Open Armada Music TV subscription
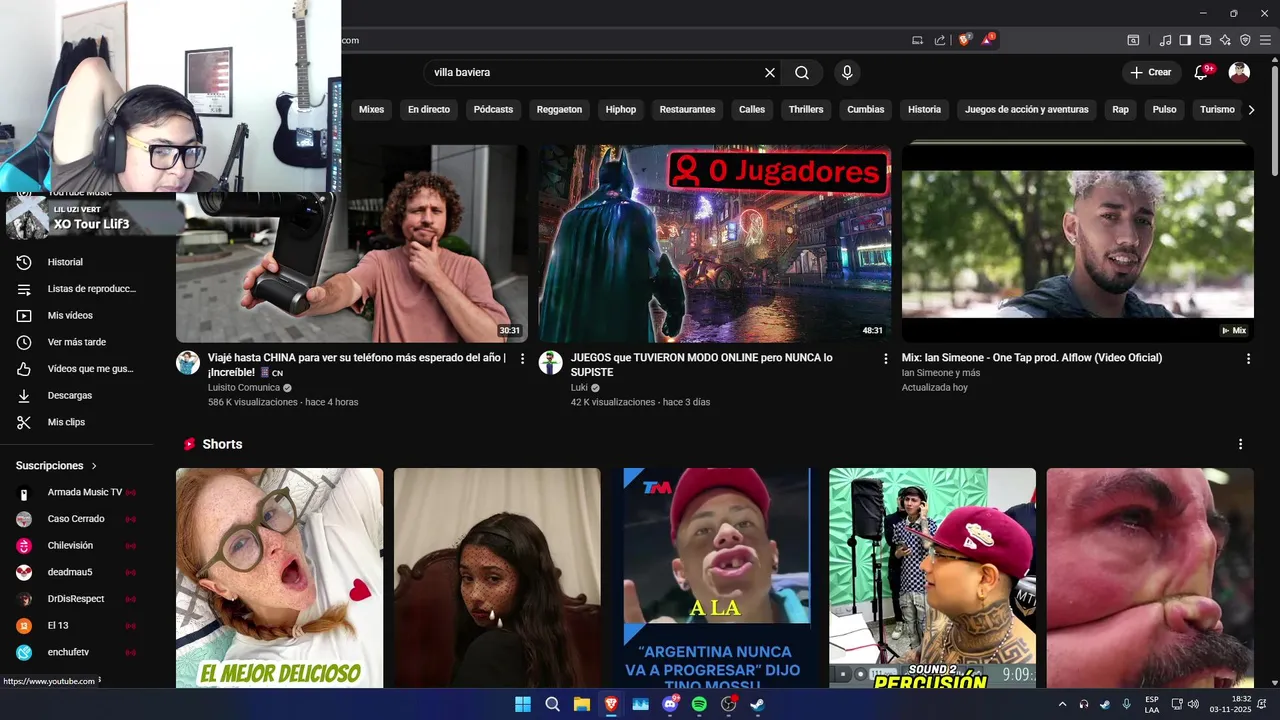1280x720 pixels. click(77, 492)
